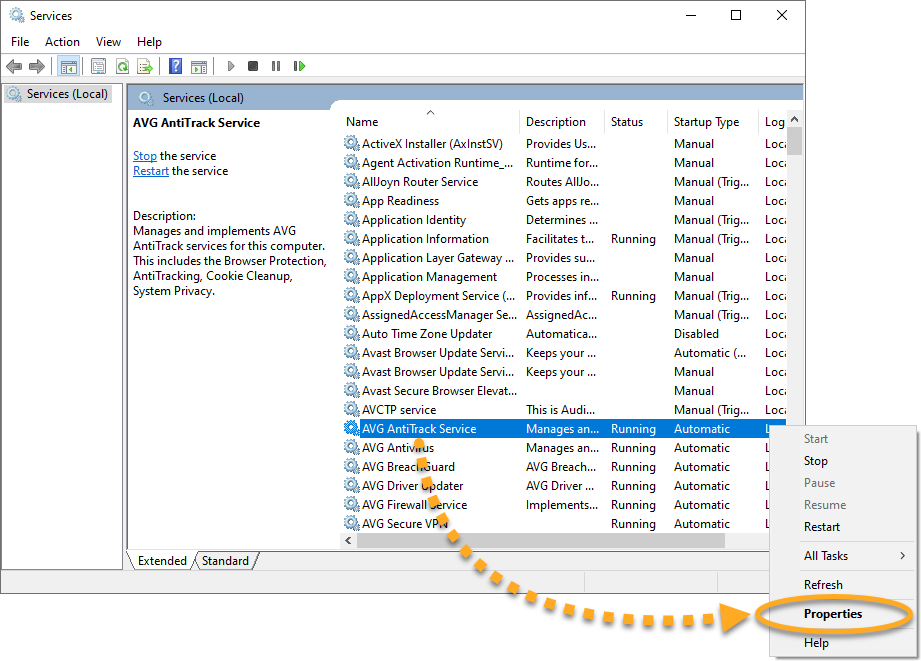Open Help via the blue question mark icon
The width and height of the screenshot is (921, 661).
click(x=175, y=67)
